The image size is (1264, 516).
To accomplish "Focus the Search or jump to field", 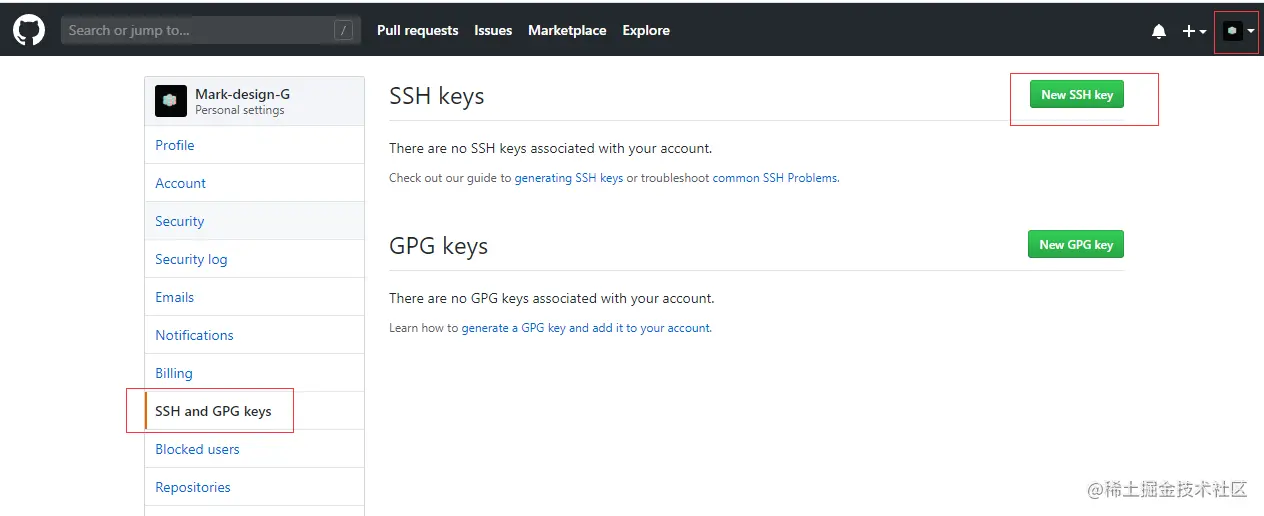I will click(x=195, y=31).
